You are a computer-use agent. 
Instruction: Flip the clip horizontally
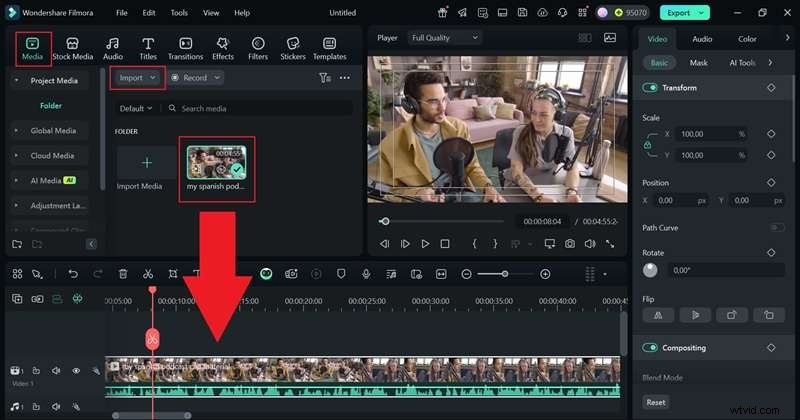(657, 314)
